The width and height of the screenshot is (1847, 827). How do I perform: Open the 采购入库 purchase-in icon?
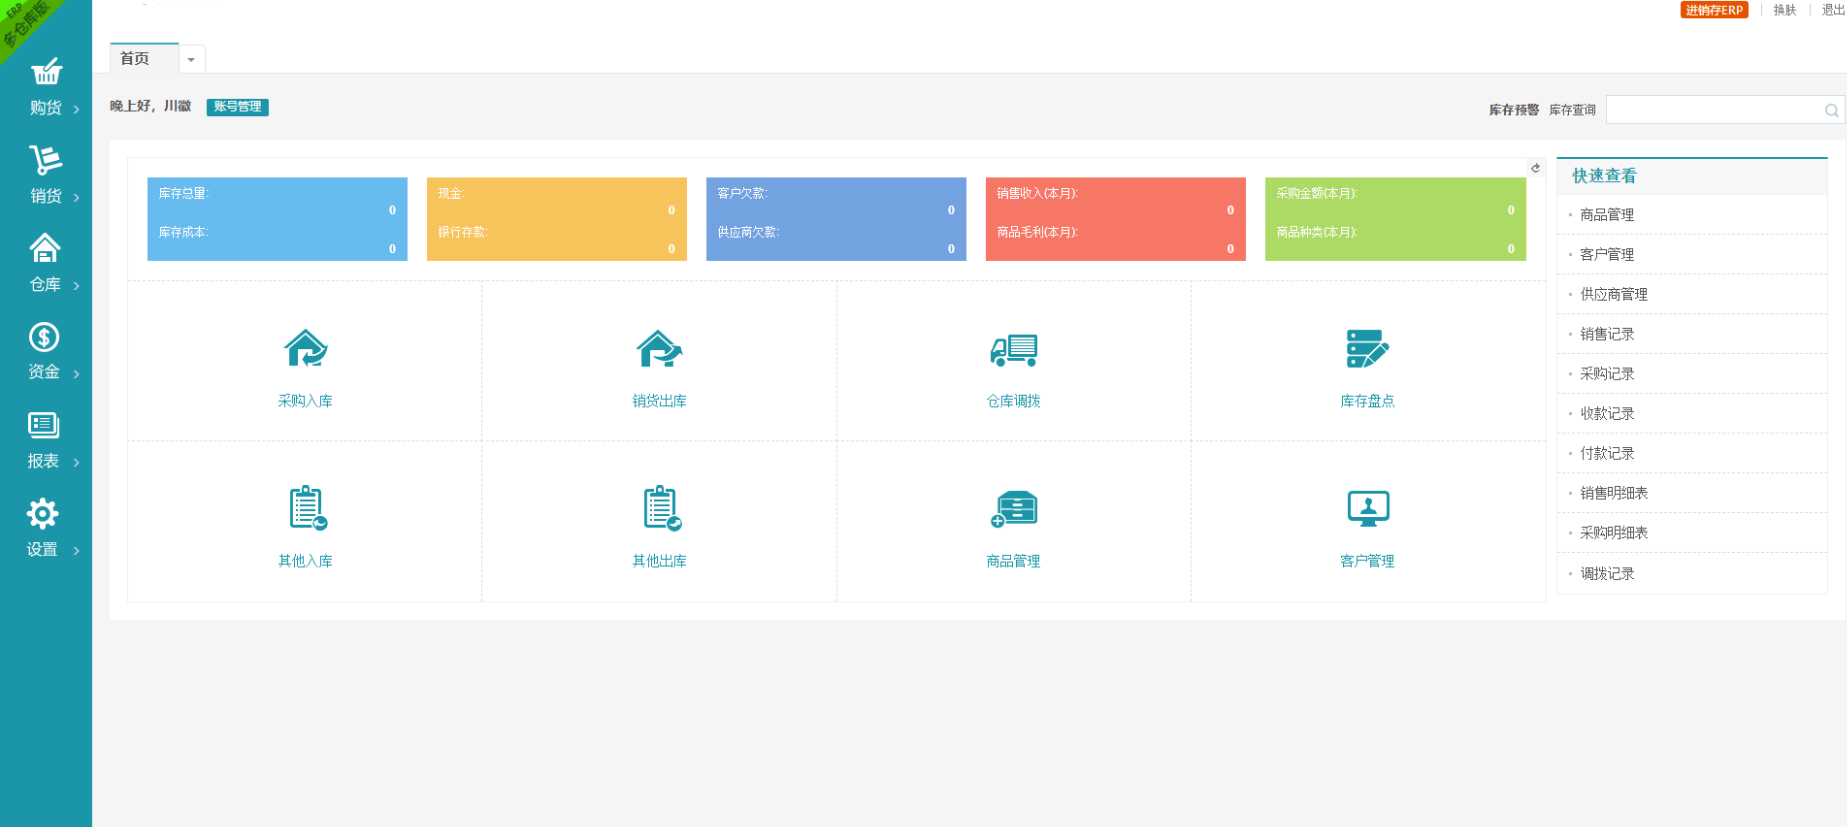pos(305,349)
